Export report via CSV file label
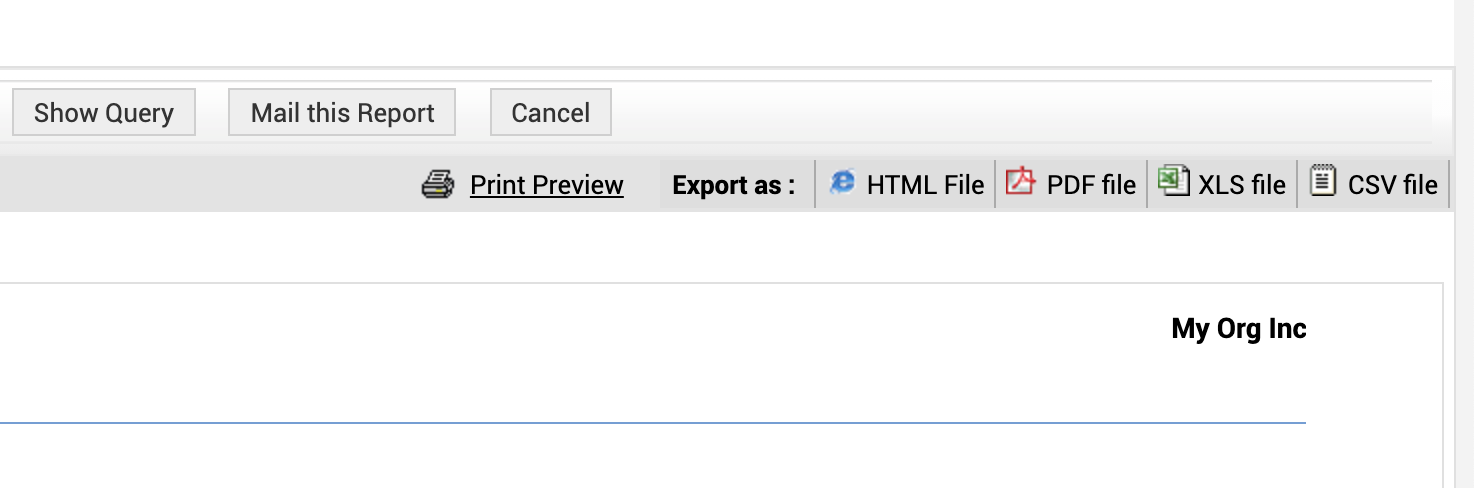This screenshot has width=1474, height=488. tap(1392, 185)
